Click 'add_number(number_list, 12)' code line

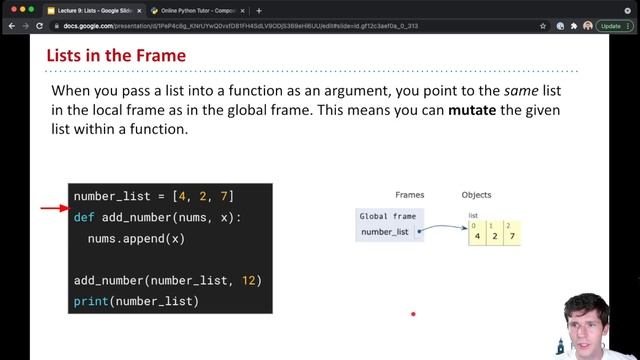(x=168, y=281)
